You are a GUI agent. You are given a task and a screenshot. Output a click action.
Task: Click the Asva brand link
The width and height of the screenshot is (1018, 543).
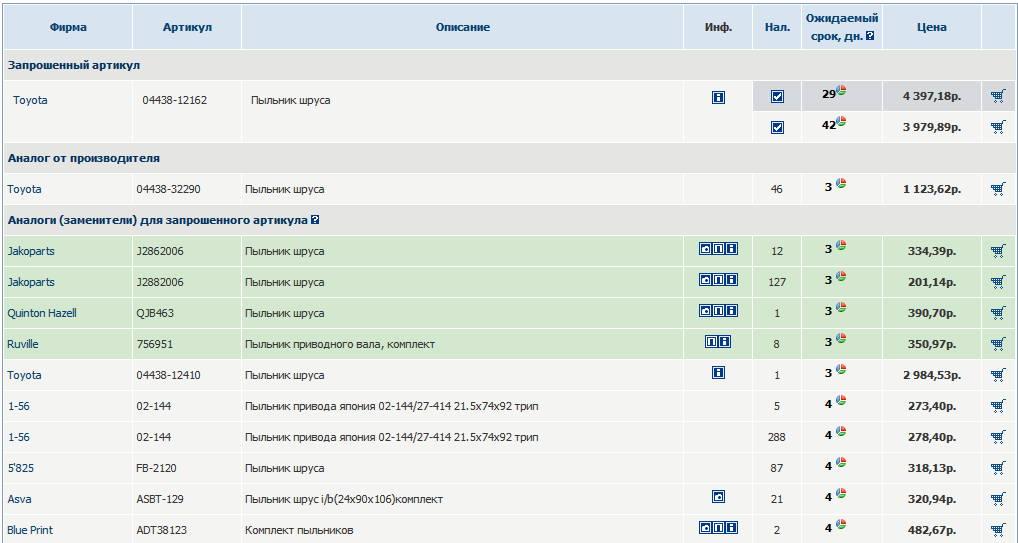[19, 499]
